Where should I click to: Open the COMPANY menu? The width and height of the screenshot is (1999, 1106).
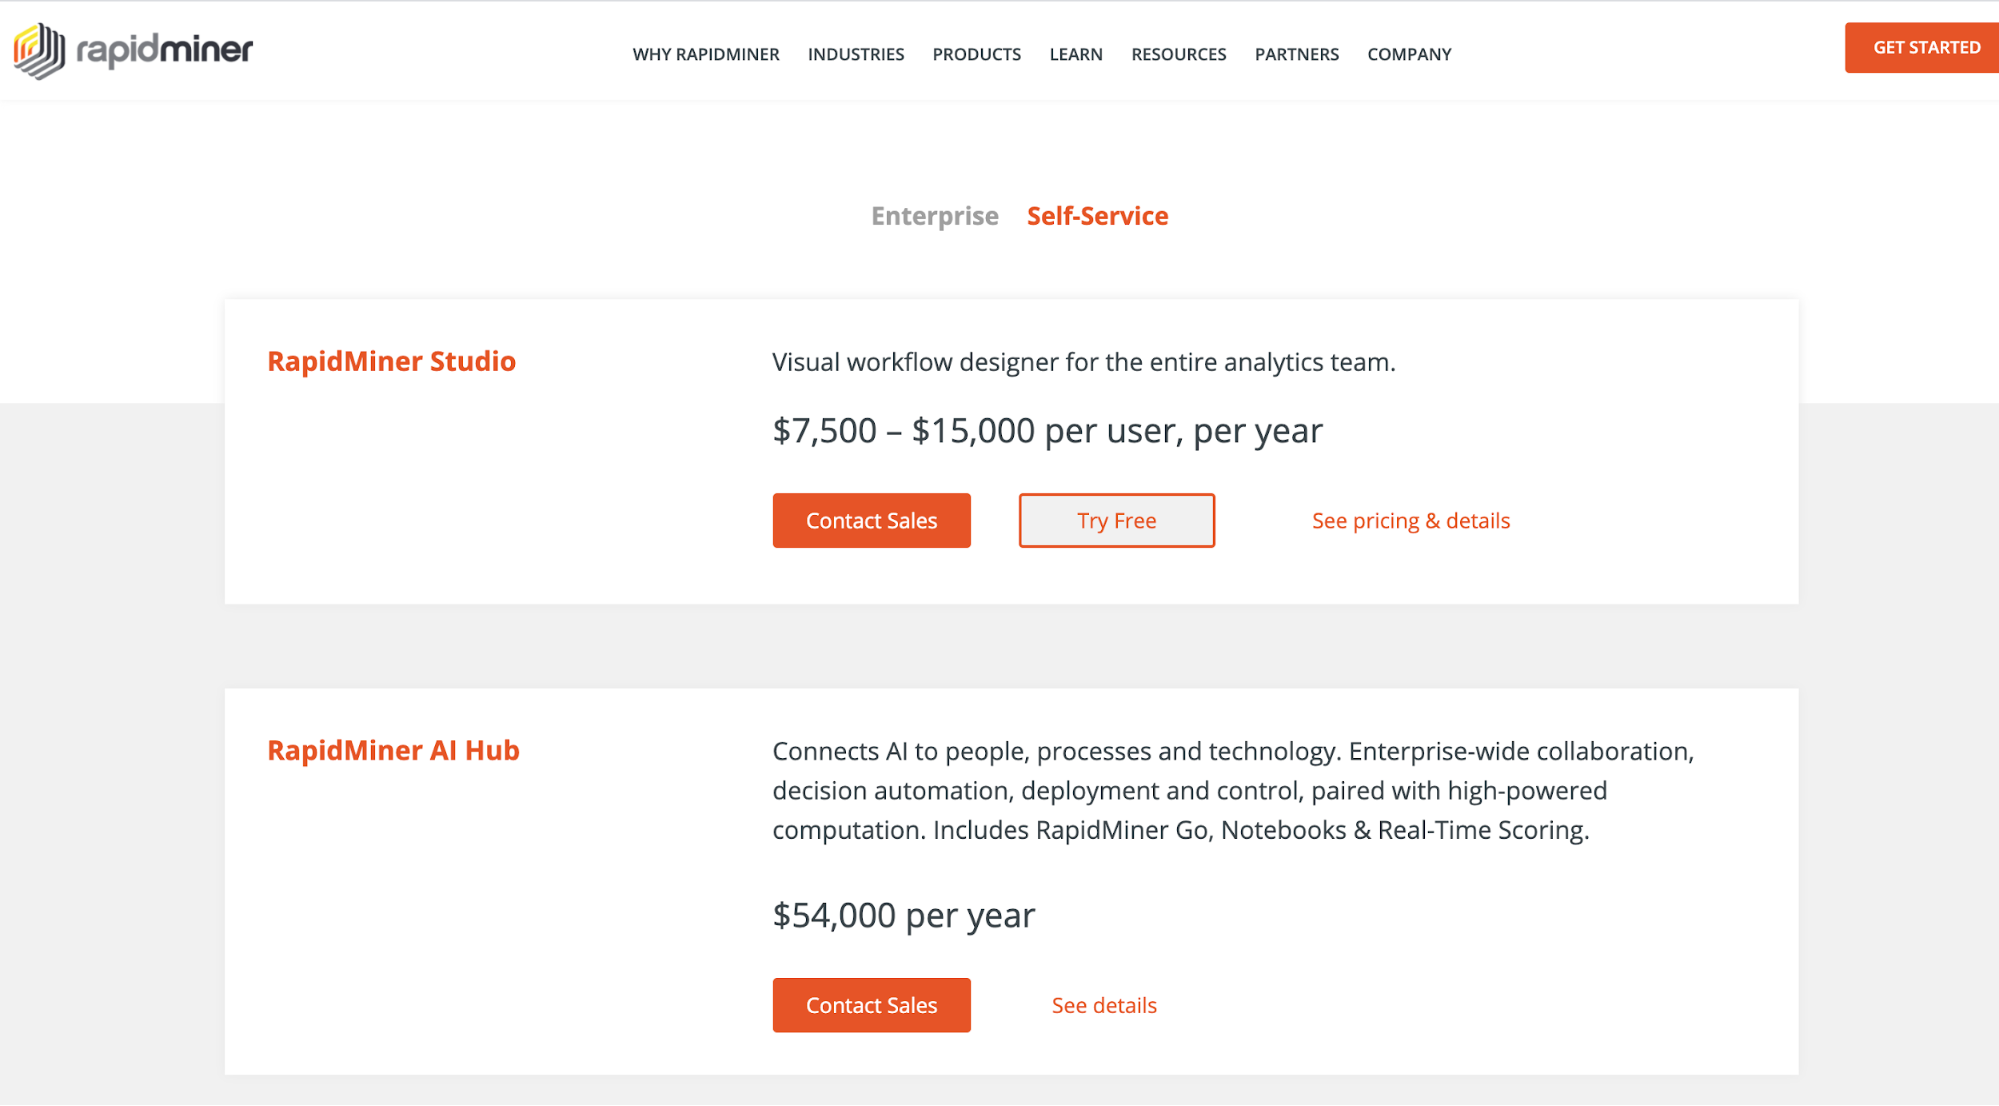1409,54
